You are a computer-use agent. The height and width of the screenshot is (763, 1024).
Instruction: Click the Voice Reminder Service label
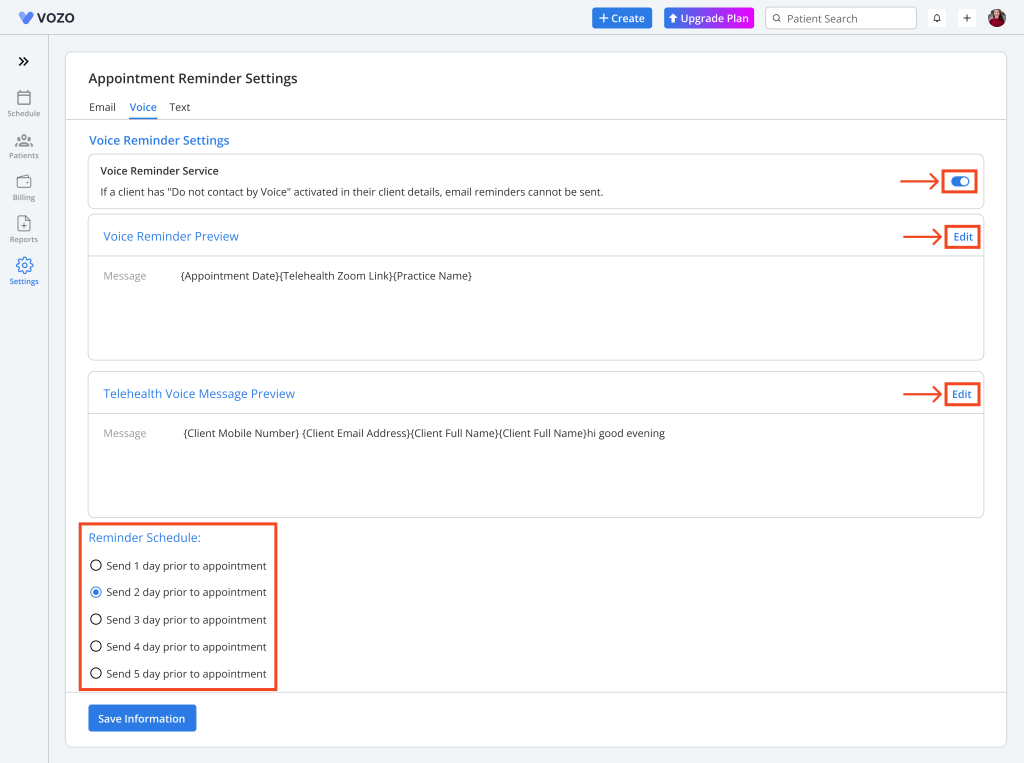click(x=159, y=170)
